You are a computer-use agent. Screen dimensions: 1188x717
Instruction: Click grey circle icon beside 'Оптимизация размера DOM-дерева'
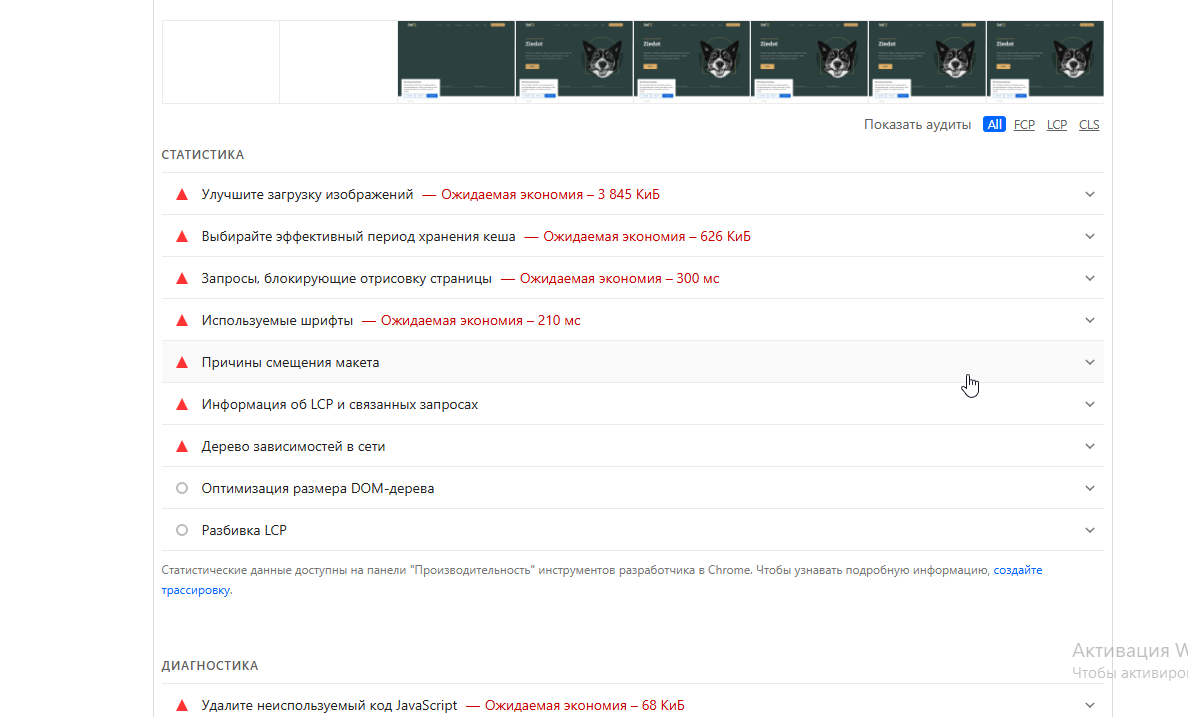[x=182, y=488]
